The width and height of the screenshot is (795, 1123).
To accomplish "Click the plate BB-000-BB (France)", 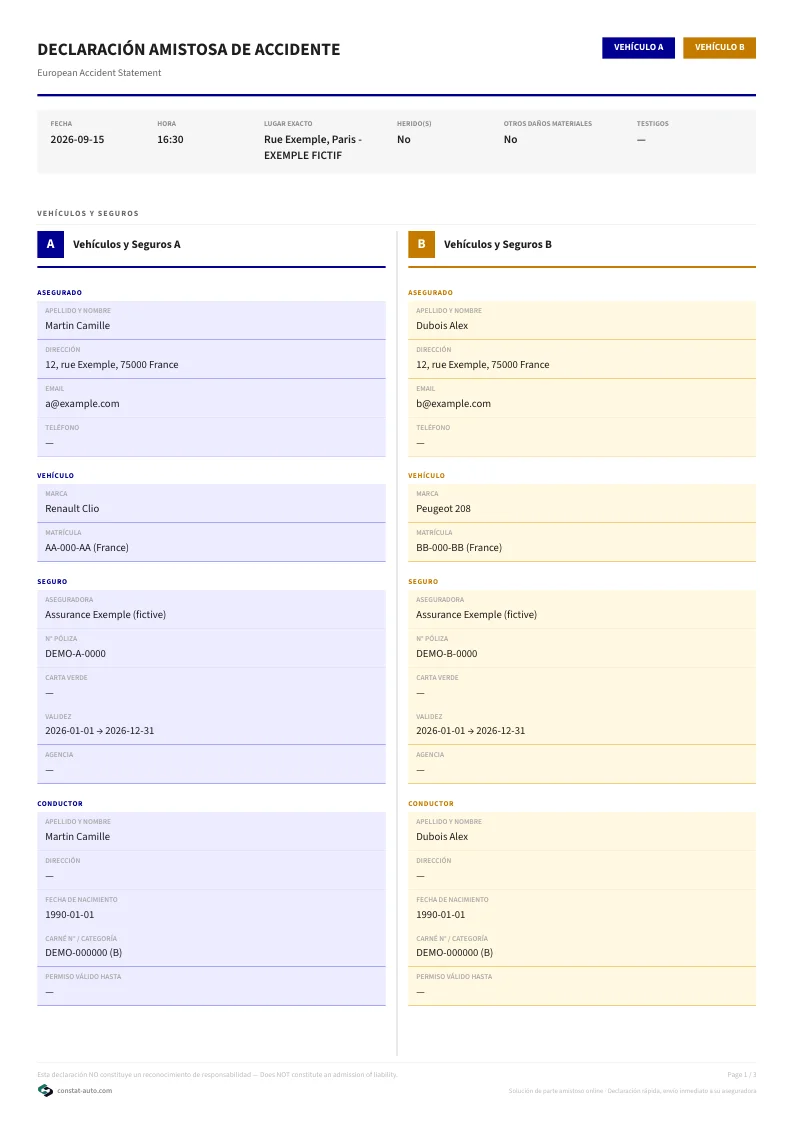I will tap(459, 548).
